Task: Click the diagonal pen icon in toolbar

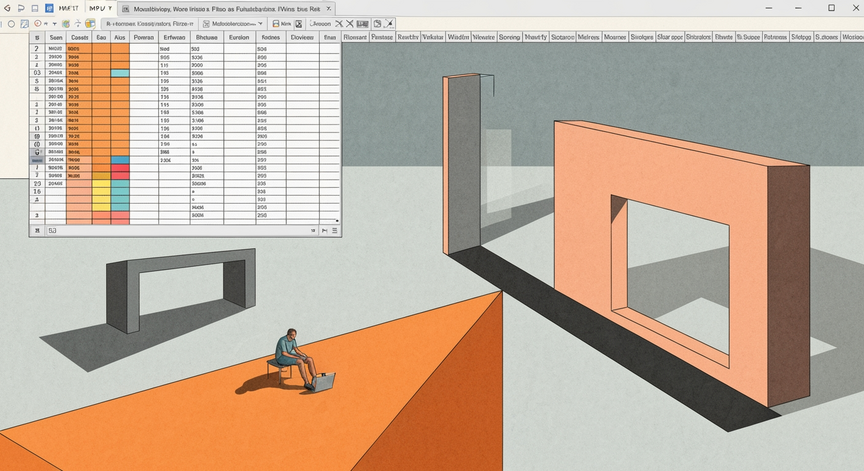Action: (x=389, y=24)
